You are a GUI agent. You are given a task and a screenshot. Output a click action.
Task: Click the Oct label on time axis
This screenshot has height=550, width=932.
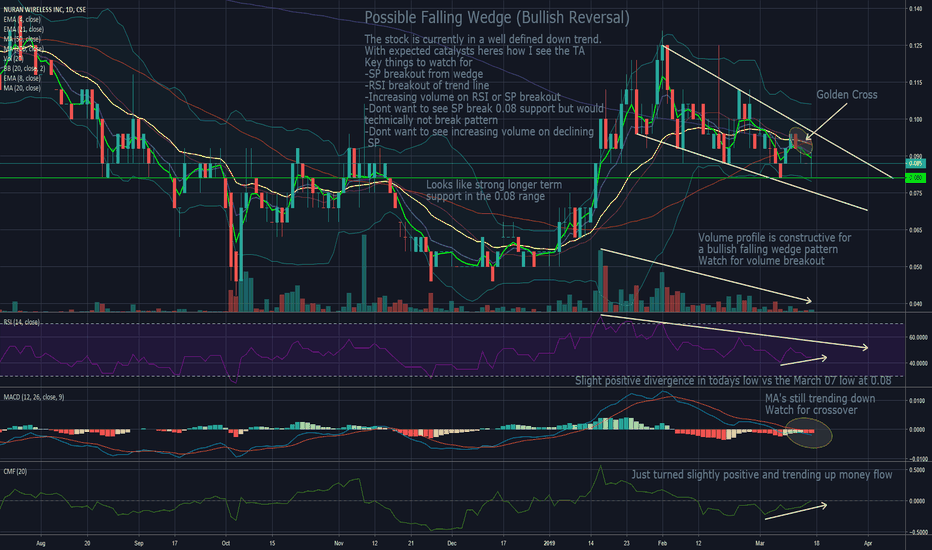225,543
